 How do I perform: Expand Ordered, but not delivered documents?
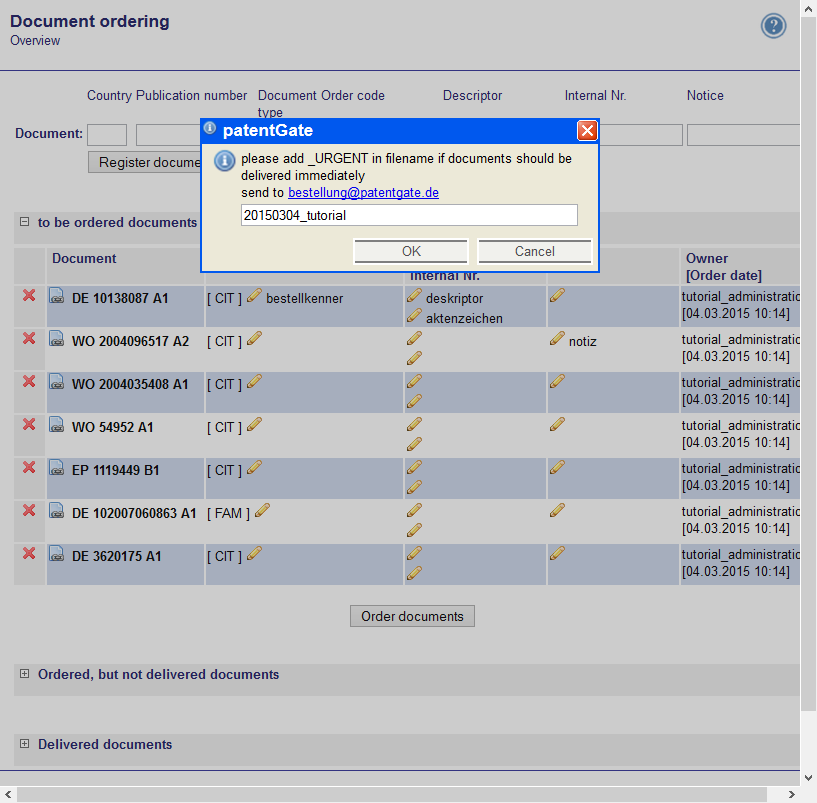pos(24,674)
